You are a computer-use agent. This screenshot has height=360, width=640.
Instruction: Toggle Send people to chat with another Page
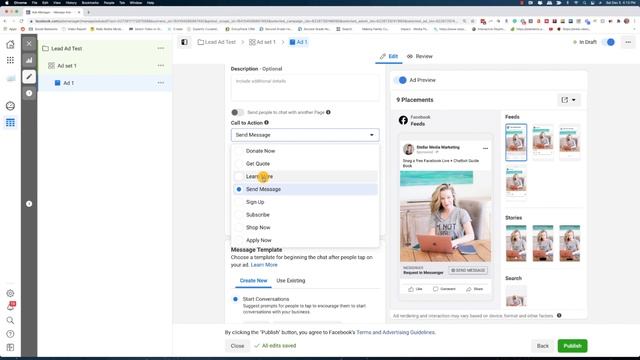(237, 112)
